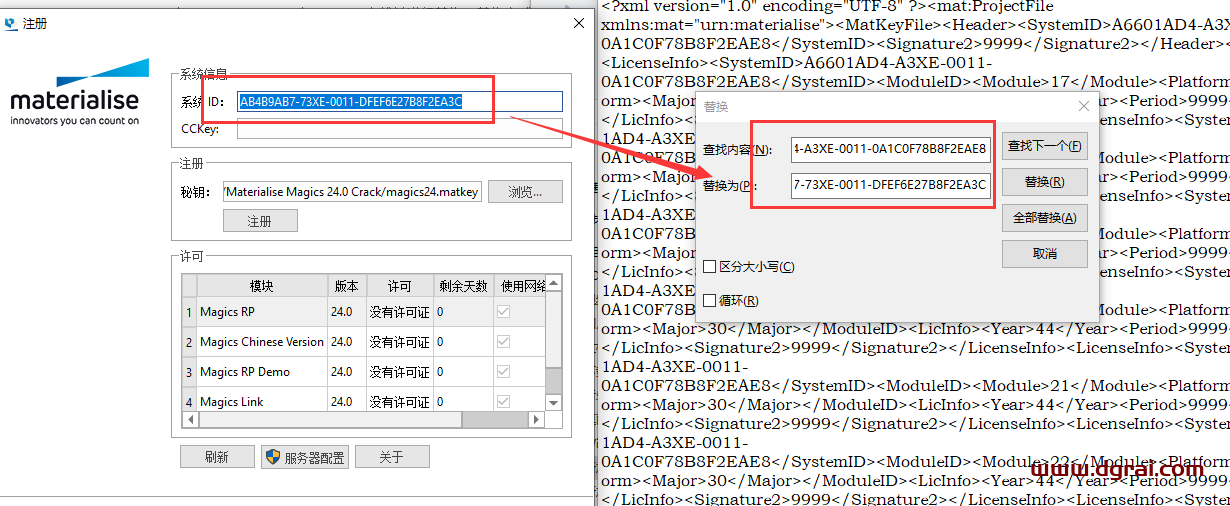Viewport: 1230px width, 506px height.
Task: Click 没有许可证 cell for Magics RP Demo
Action: point(399,372)
